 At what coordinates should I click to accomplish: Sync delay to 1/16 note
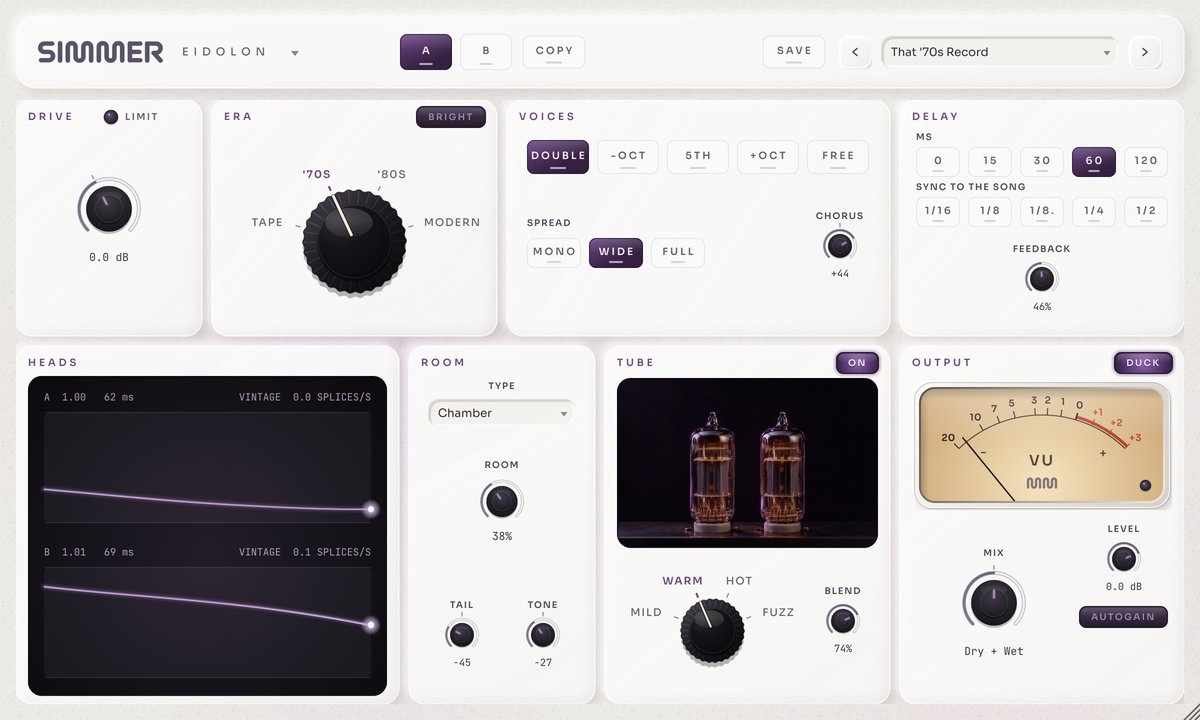(x=938, y=212)
